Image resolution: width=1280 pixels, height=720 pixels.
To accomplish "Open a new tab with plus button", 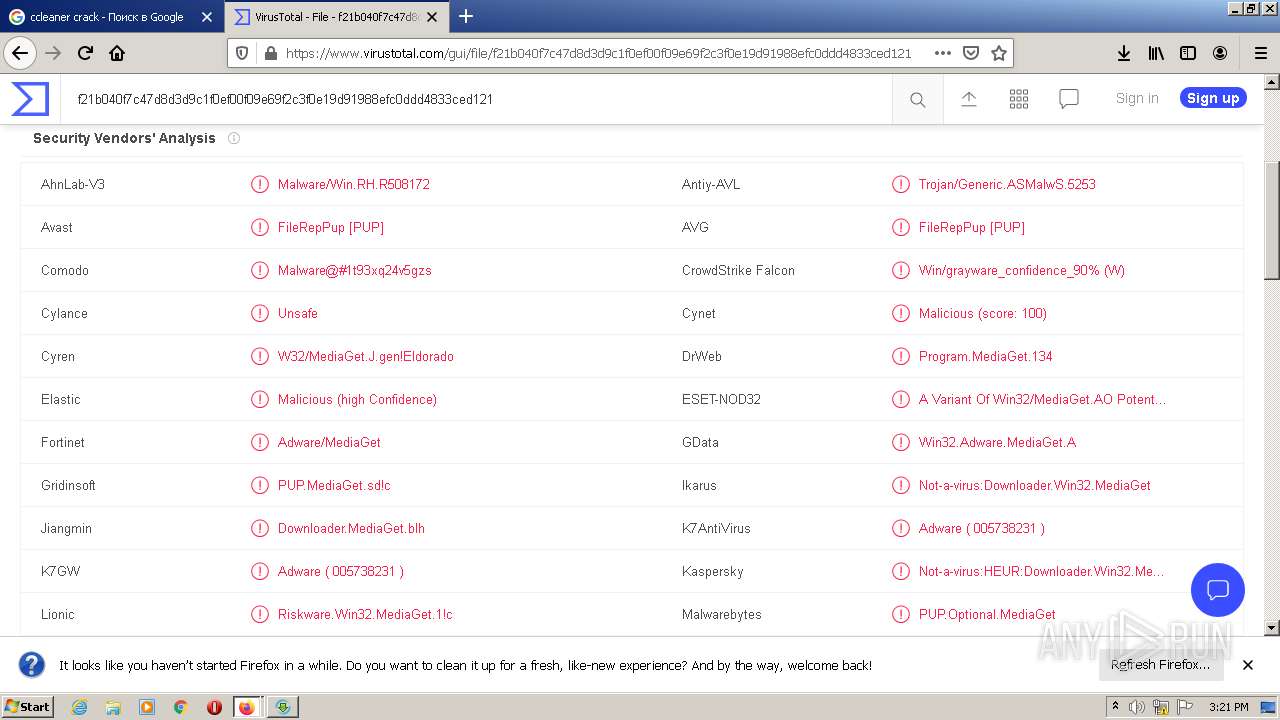I will click(466, 16).
